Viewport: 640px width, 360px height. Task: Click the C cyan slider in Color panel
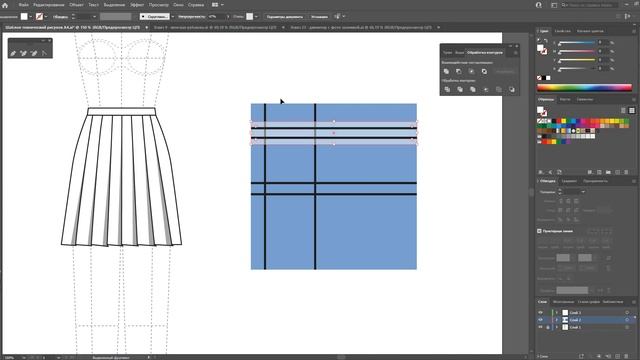[x=577, y=43]
